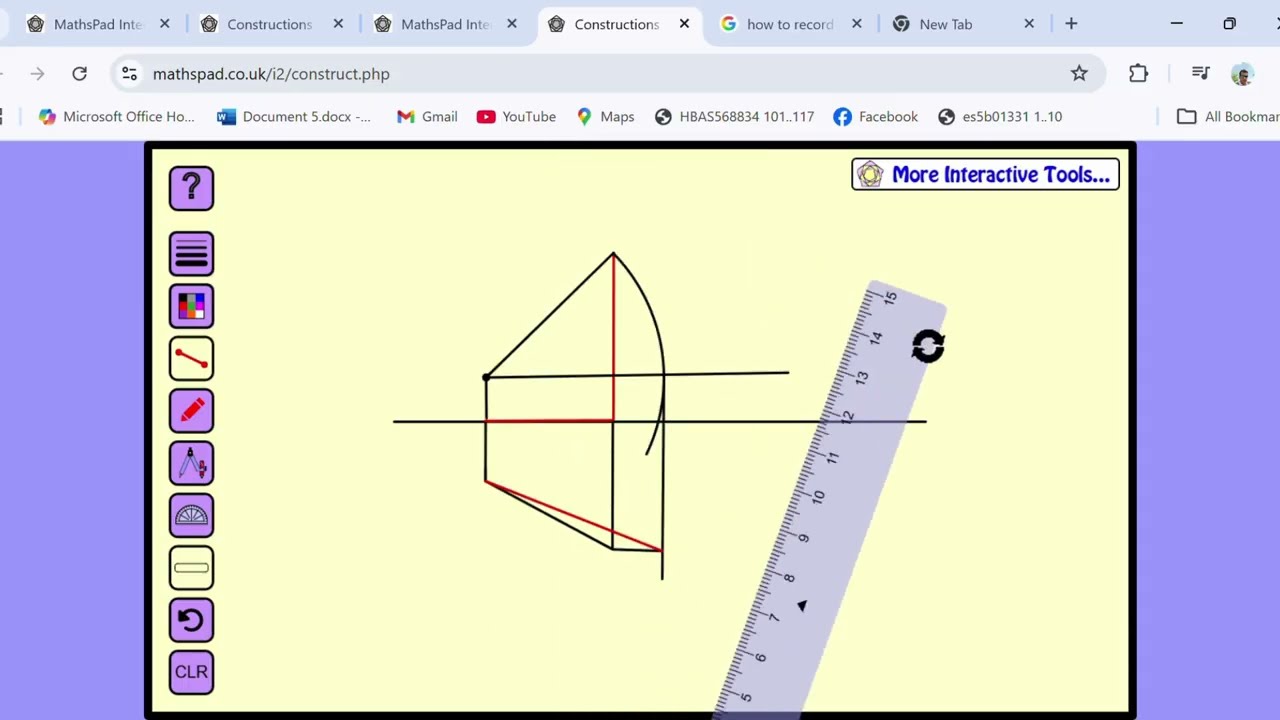This screenshot has height=720, width=1280.
Task: Open the Facebook bookmark
Action: pyautogui.click(x=875, y=116)
